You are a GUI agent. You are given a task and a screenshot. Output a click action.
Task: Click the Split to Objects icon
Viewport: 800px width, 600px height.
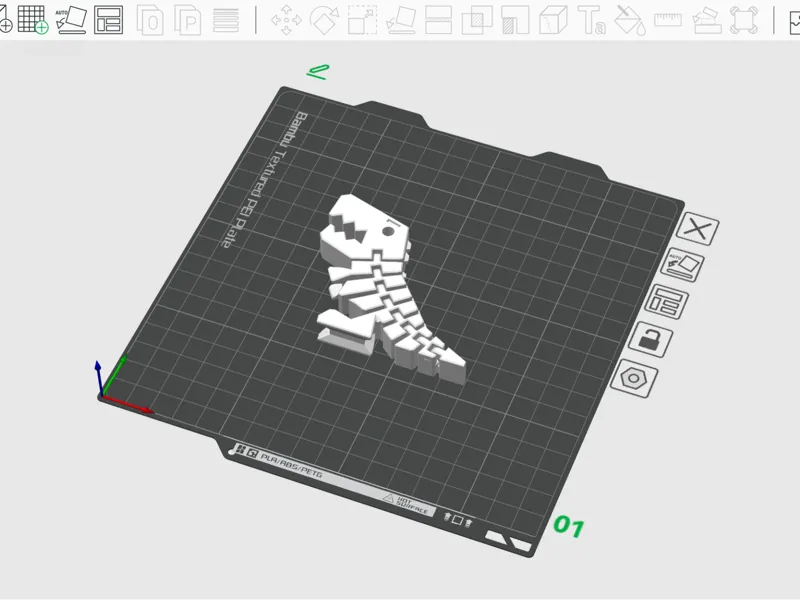pos(151,20)
